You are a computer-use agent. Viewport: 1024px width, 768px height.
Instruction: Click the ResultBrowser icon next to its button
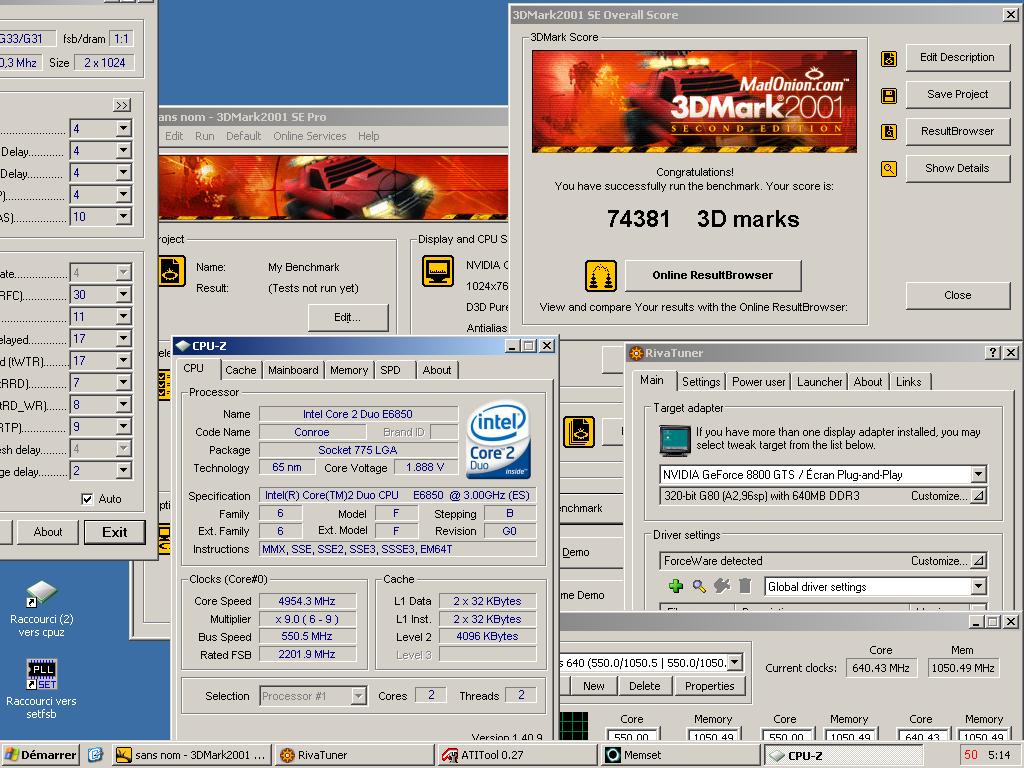click(x=889, y=132)
